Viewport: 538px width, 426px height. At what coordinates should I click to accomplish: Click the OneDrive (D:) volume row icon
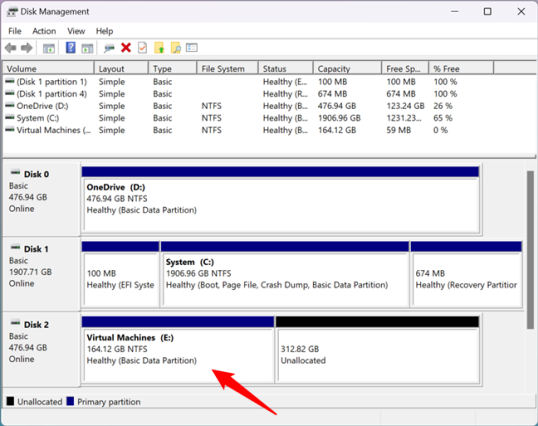pyautogui.click(x=10, y=105)
